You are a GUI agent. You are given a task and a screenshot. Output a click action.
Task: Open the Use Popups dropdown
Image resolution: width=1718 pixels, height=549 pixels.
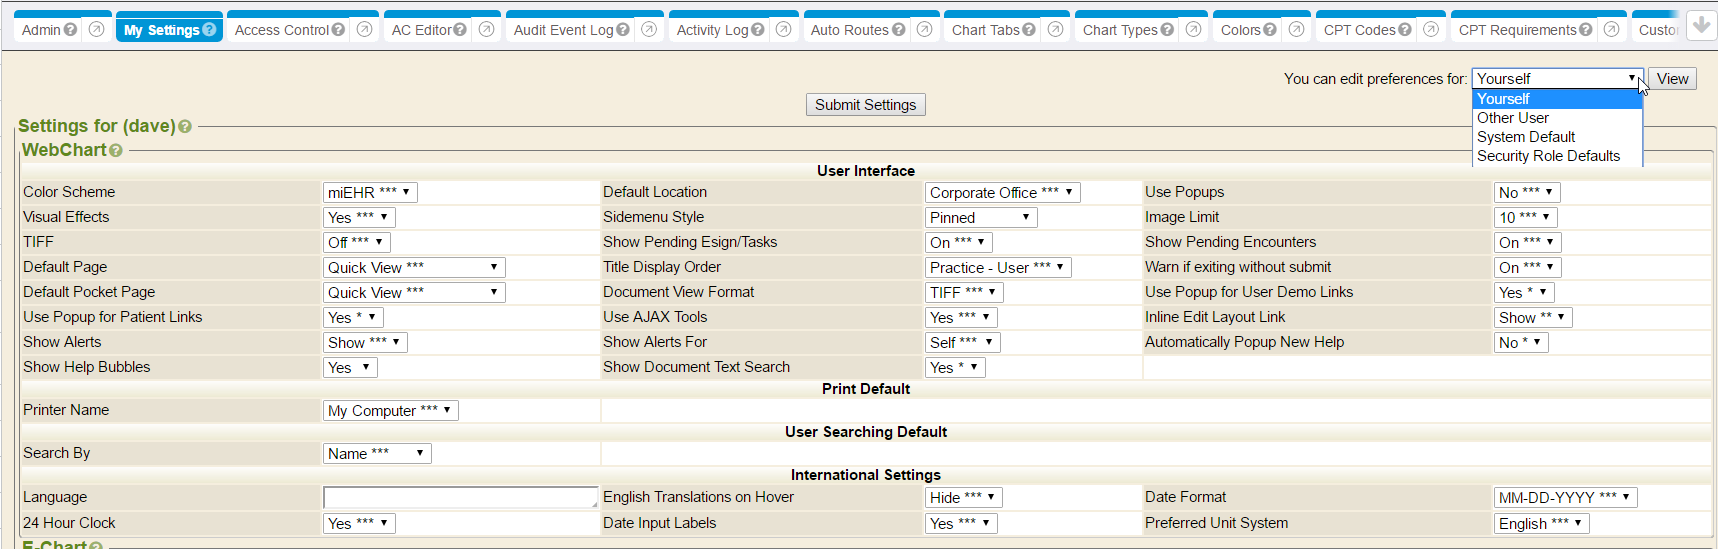click(x=1526, y=192)
